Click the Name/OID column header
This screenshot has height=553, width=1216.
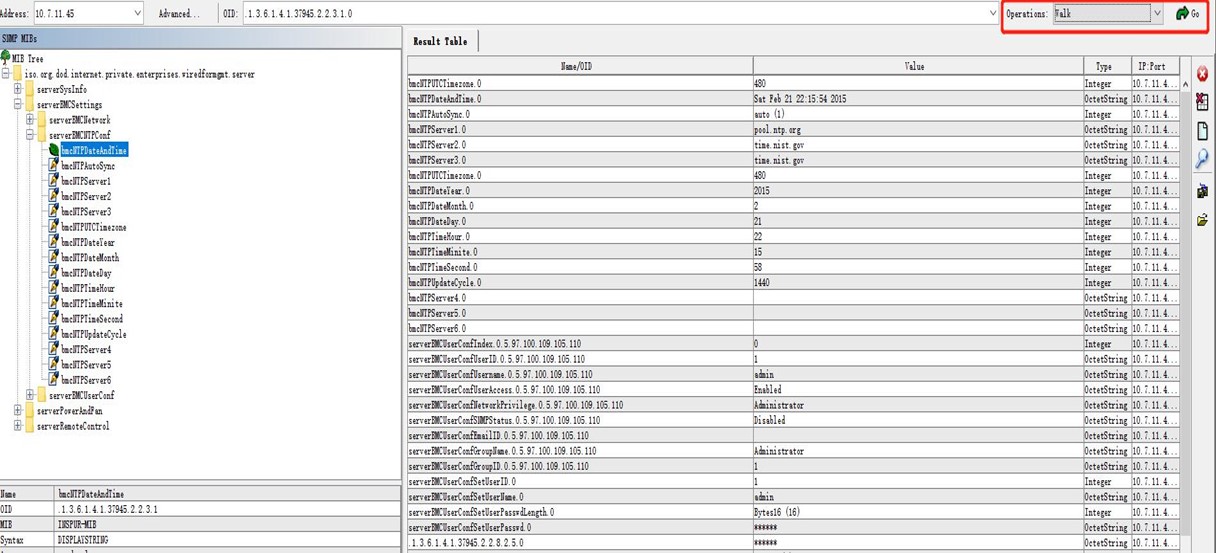(580, 66)
